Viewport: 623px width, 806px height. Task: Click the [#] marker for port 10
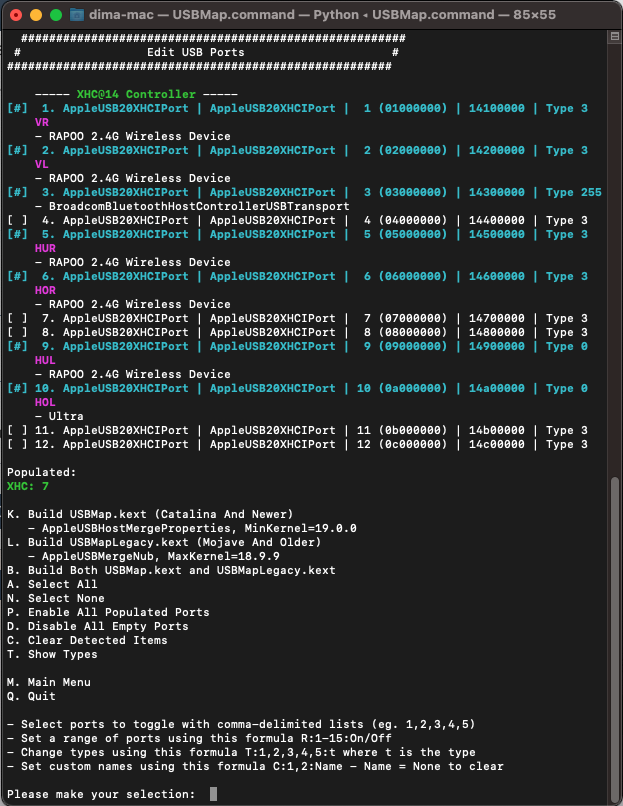[17, 389]
